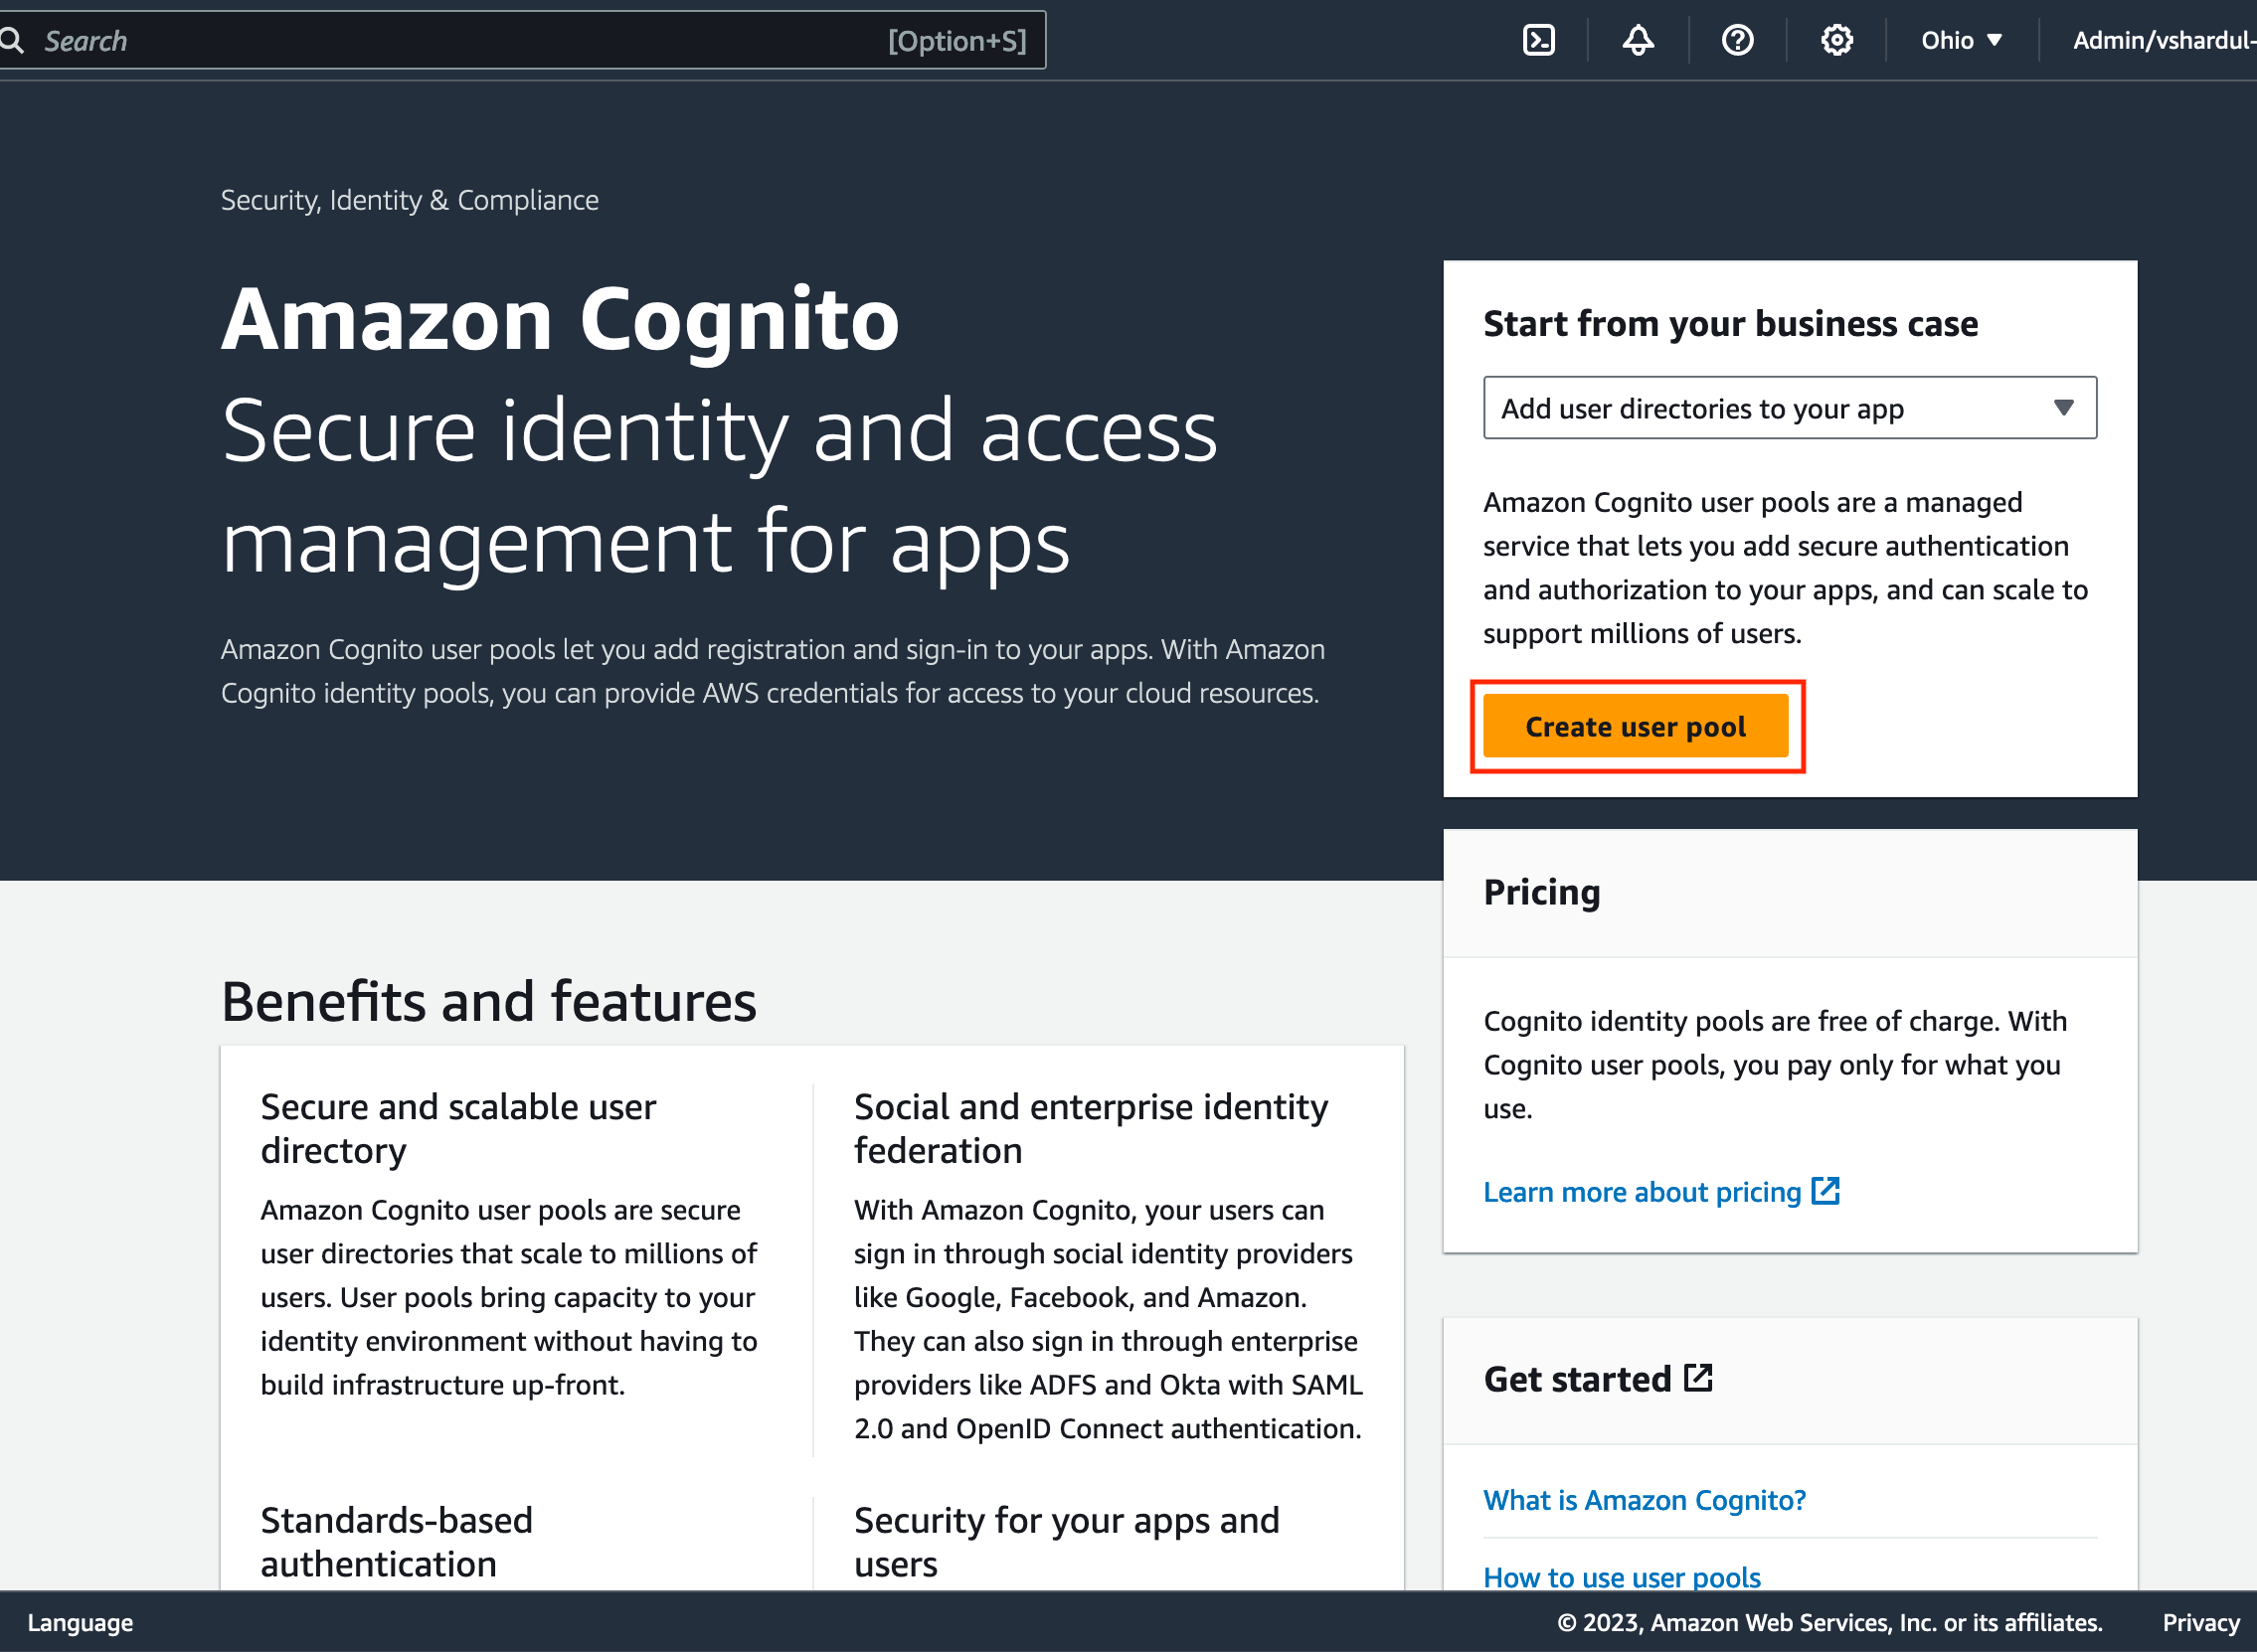The height and width of the screenshot is (1652, 2257).
Task: Select the dropdown arrow on Add user directories
Action: [2065, 408]
